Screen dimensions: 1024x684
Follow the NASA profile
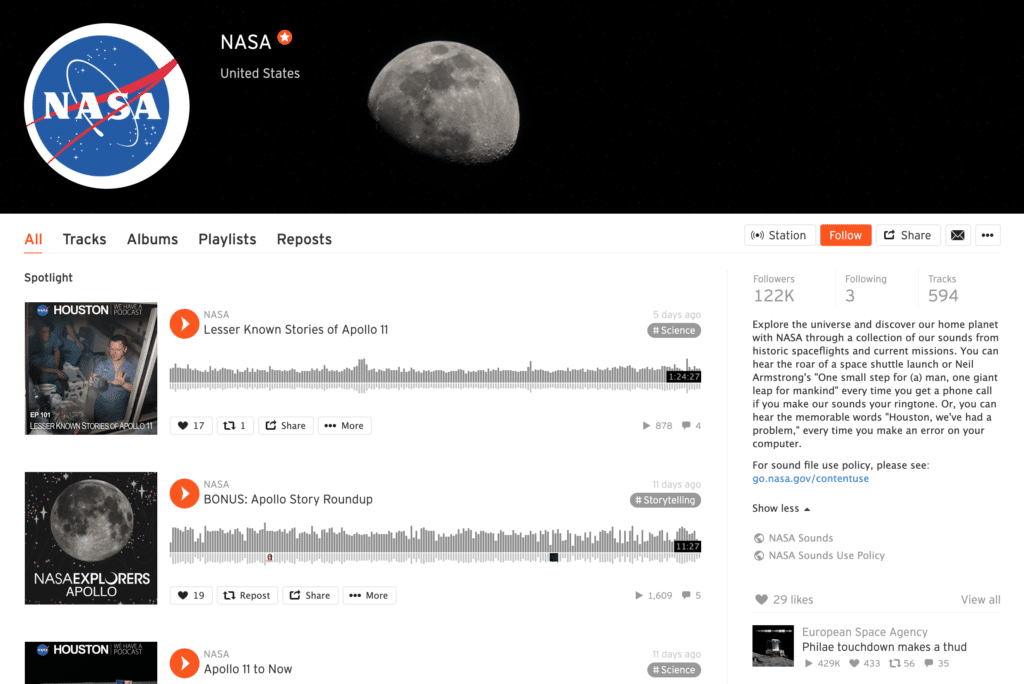(846, 235)
